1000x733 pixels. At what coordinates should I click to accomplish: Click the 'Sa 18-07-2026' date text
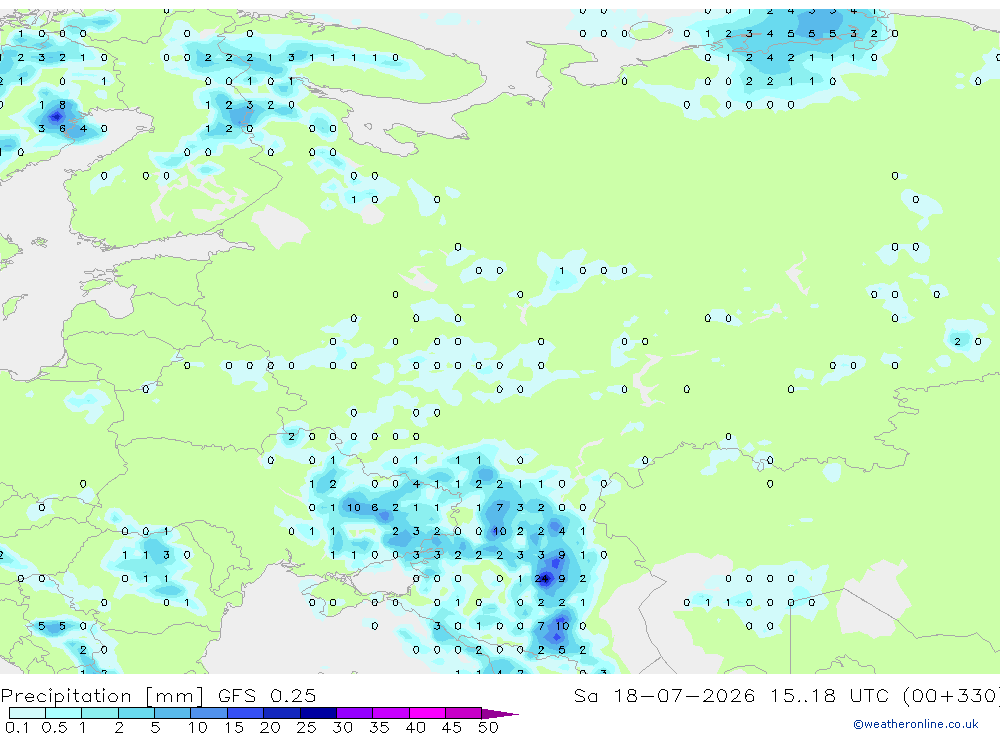click(664, 695)
